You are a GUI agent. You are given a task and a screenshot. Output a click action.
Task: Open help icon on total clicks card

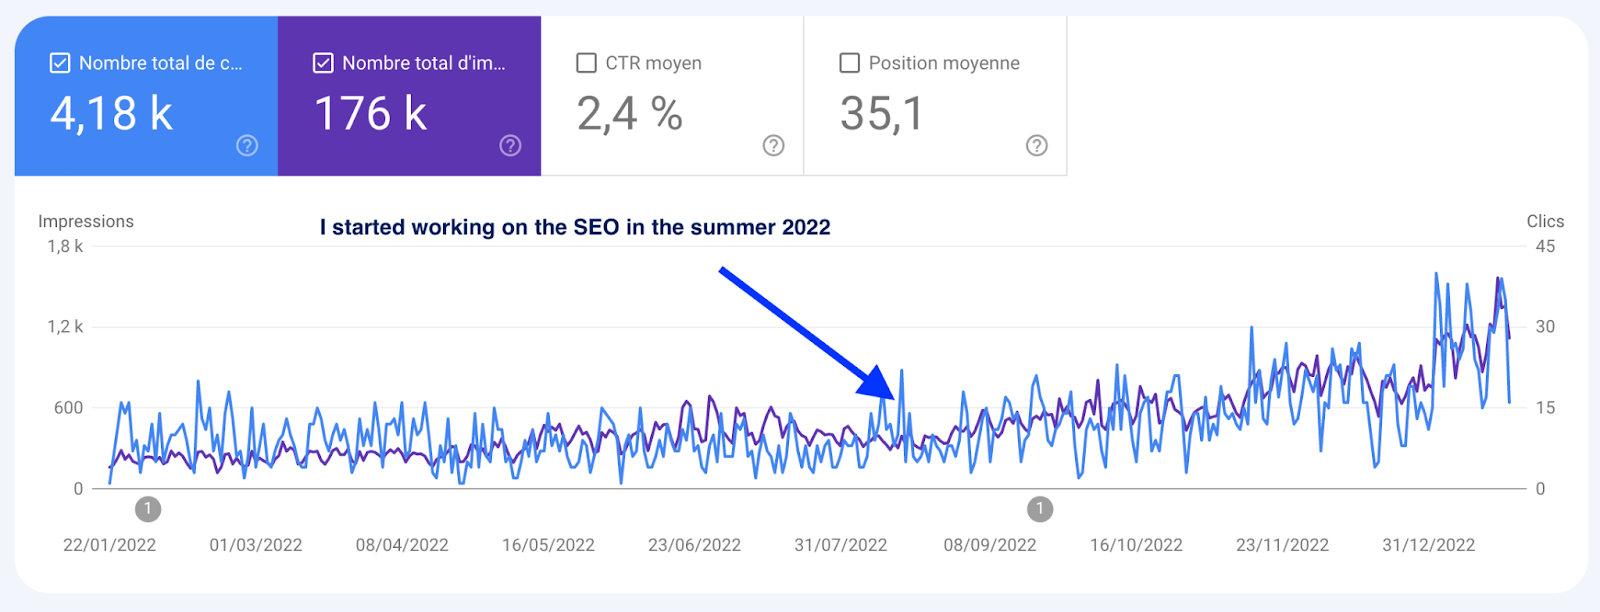(x=247, y=146)
